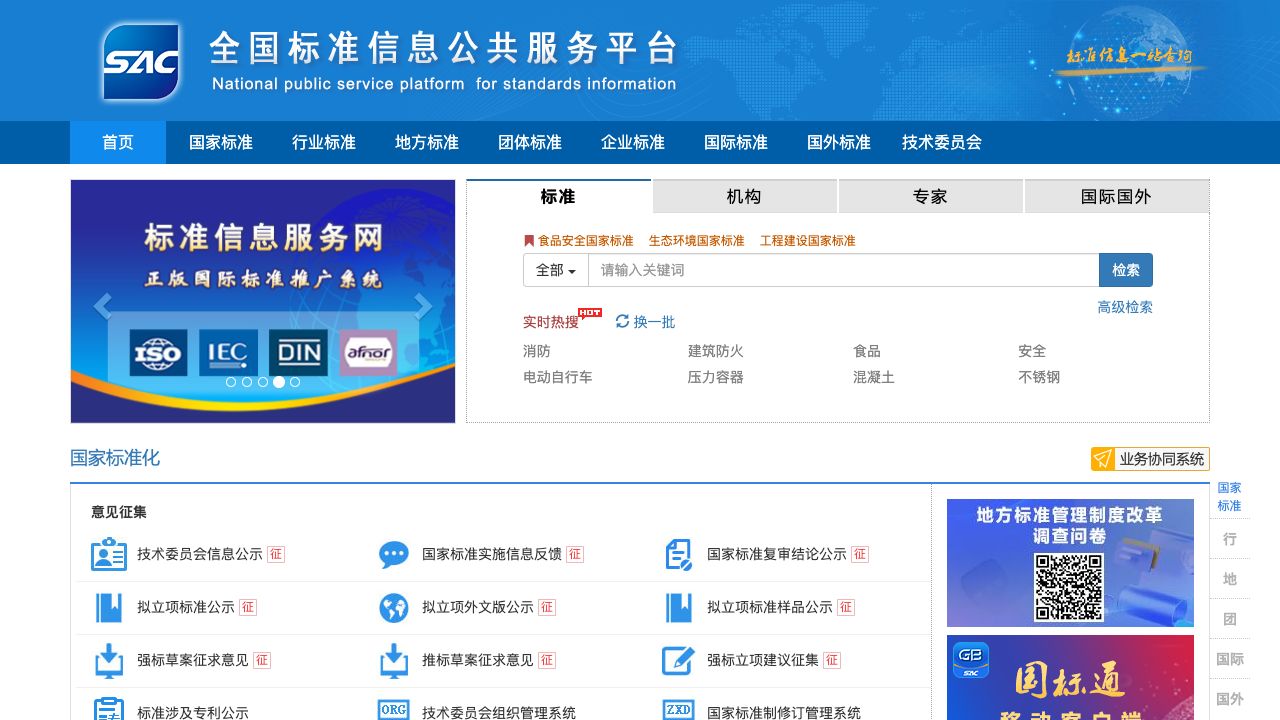This screenshot has width=1280, height=720.
Task: Open 国家标准 in the navigation bar
Action: click(x=221, y=142)
